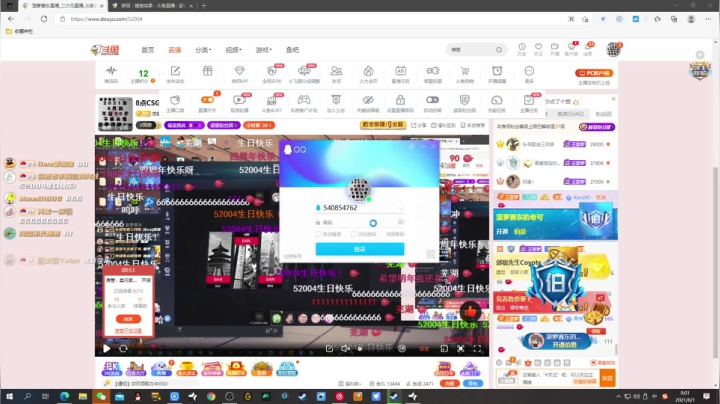Click play button in video player
The image size is (720, 404).
click(x=106, y=349)
